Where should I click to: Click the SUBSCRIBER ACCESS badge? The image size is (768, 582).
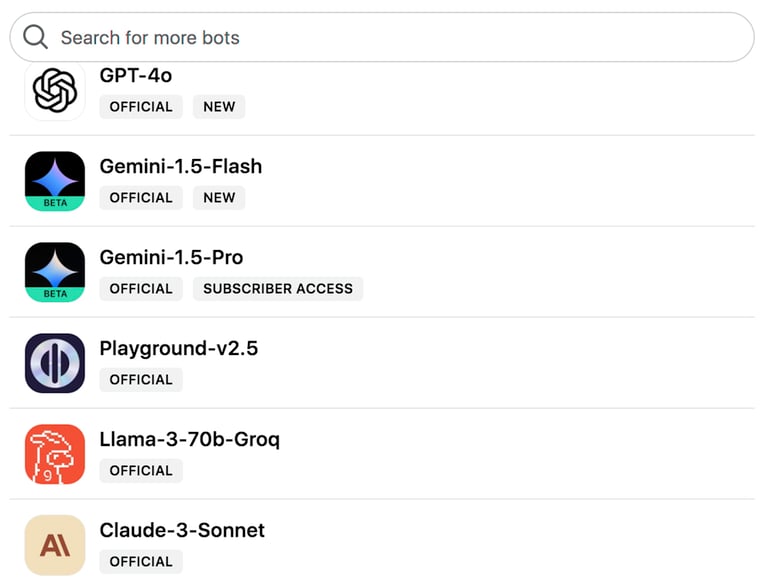pyautogui.click(x=278, y=289)
